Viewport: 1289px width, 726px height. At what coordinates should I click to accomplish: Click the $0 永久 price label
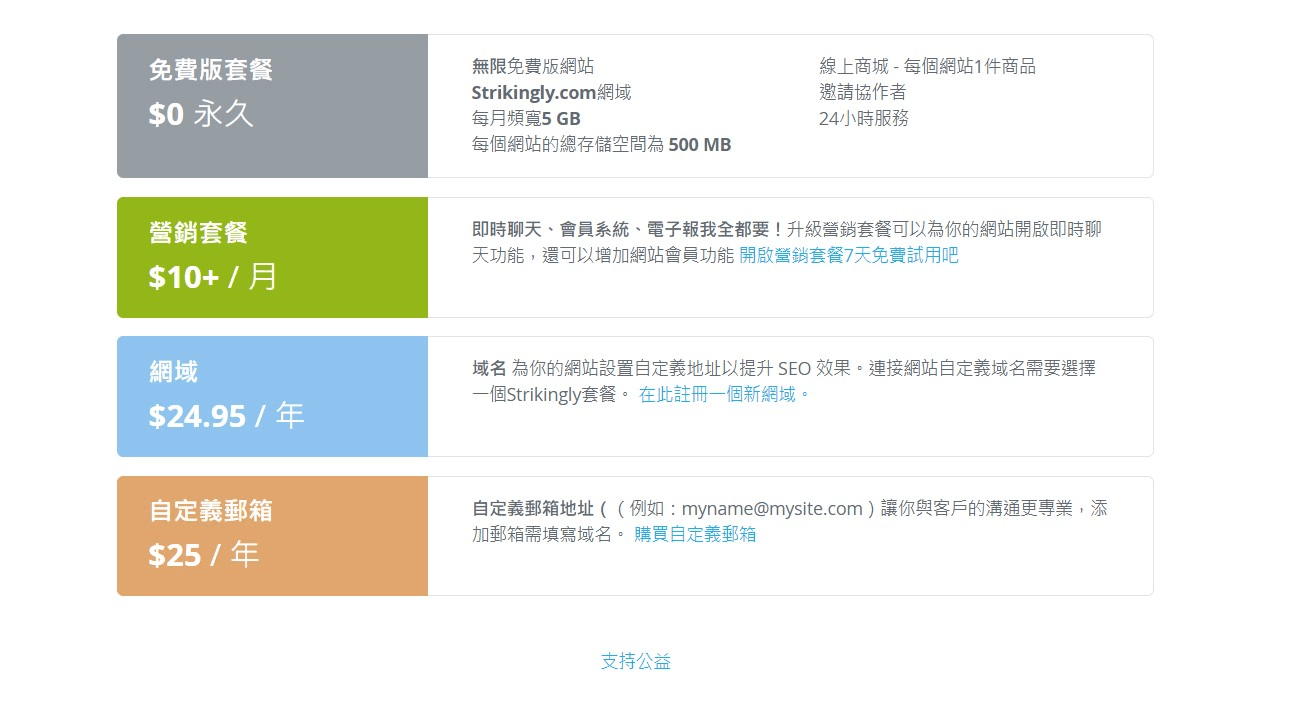201,114
